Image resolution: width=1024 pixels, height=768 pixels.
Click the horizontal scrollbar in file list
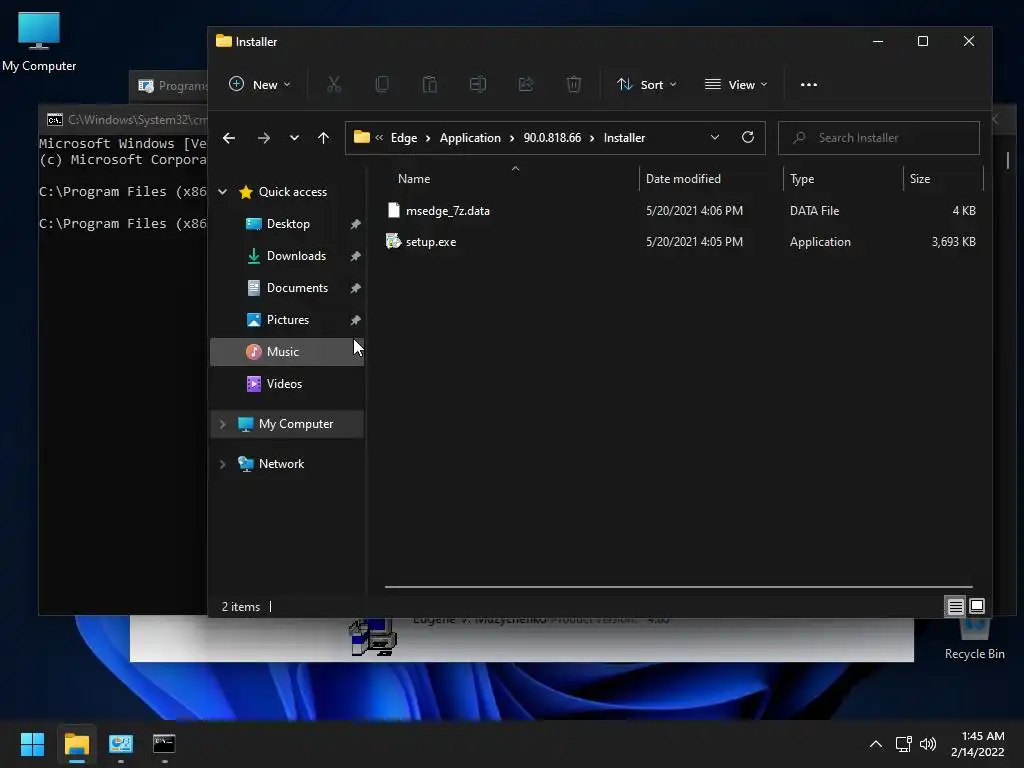tap(679, 586)
